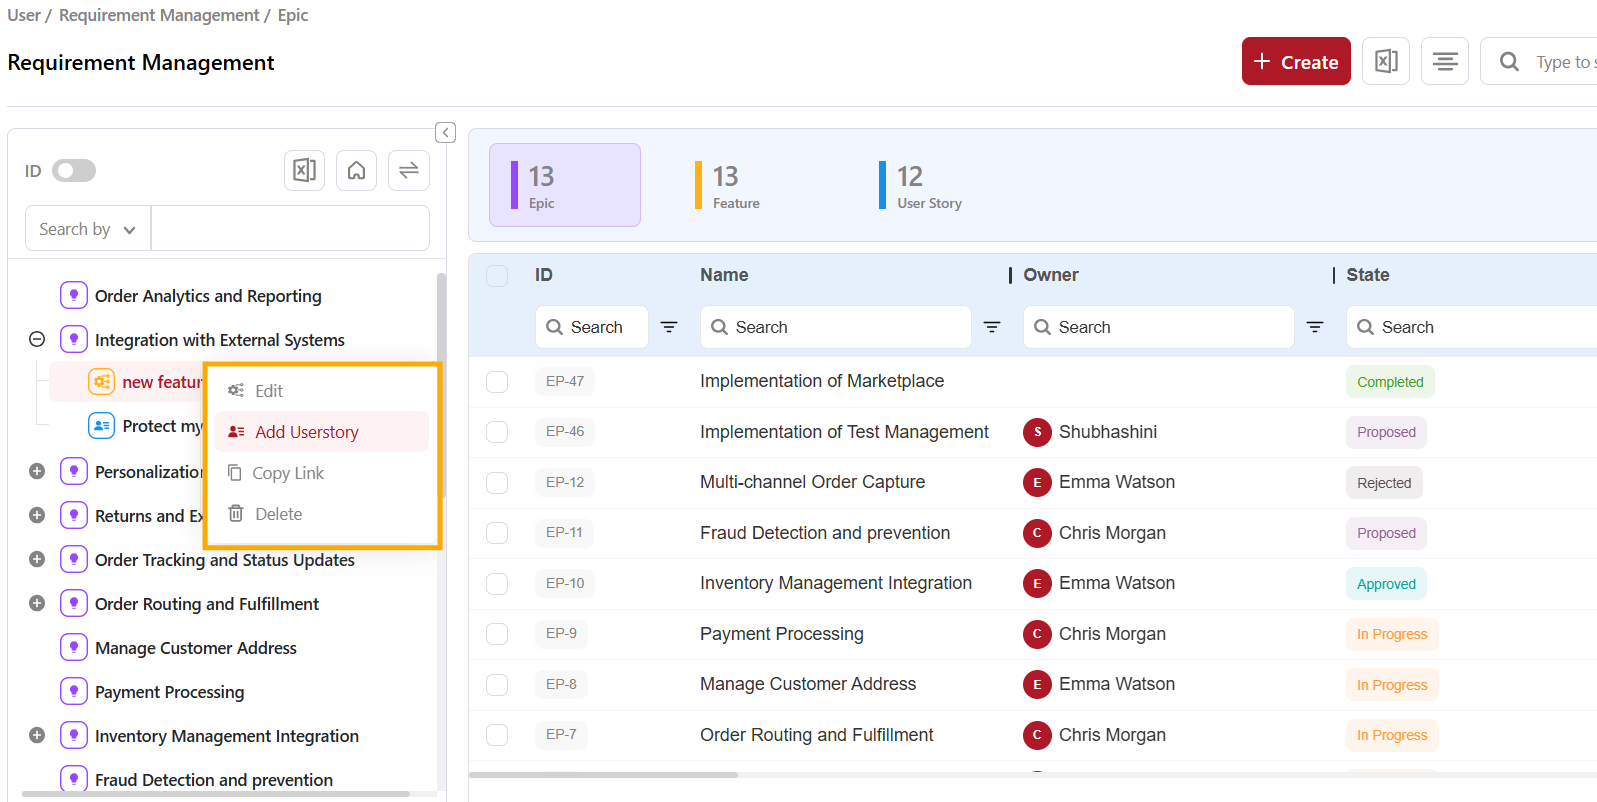The image size is (1597, 802).
Task: Click the swap arrows icon in tree panel
Action: pos(408,171)
